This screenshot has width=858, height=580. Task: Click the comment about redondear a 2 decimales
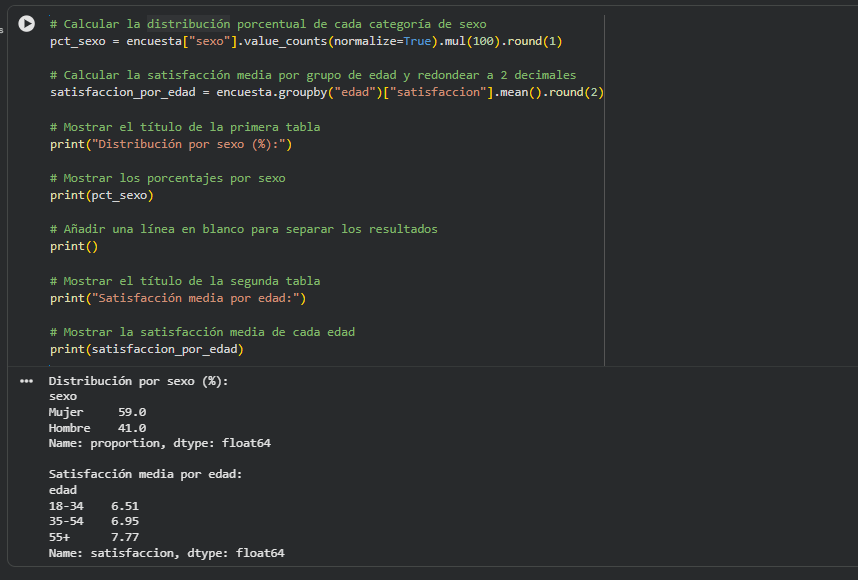(313, 75)
